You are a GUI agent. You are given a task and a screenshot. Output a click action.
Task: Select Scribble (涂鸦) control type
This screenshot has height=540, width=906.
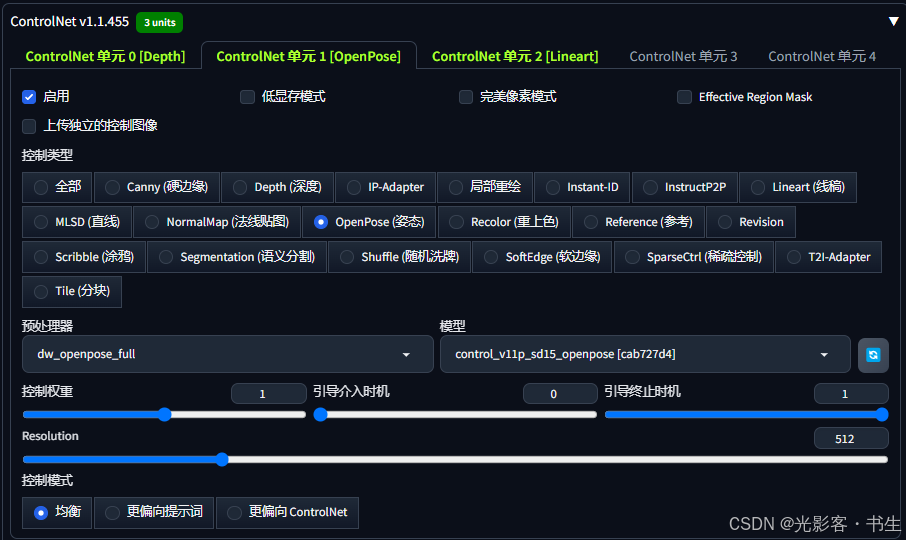[x=84, y=257]
